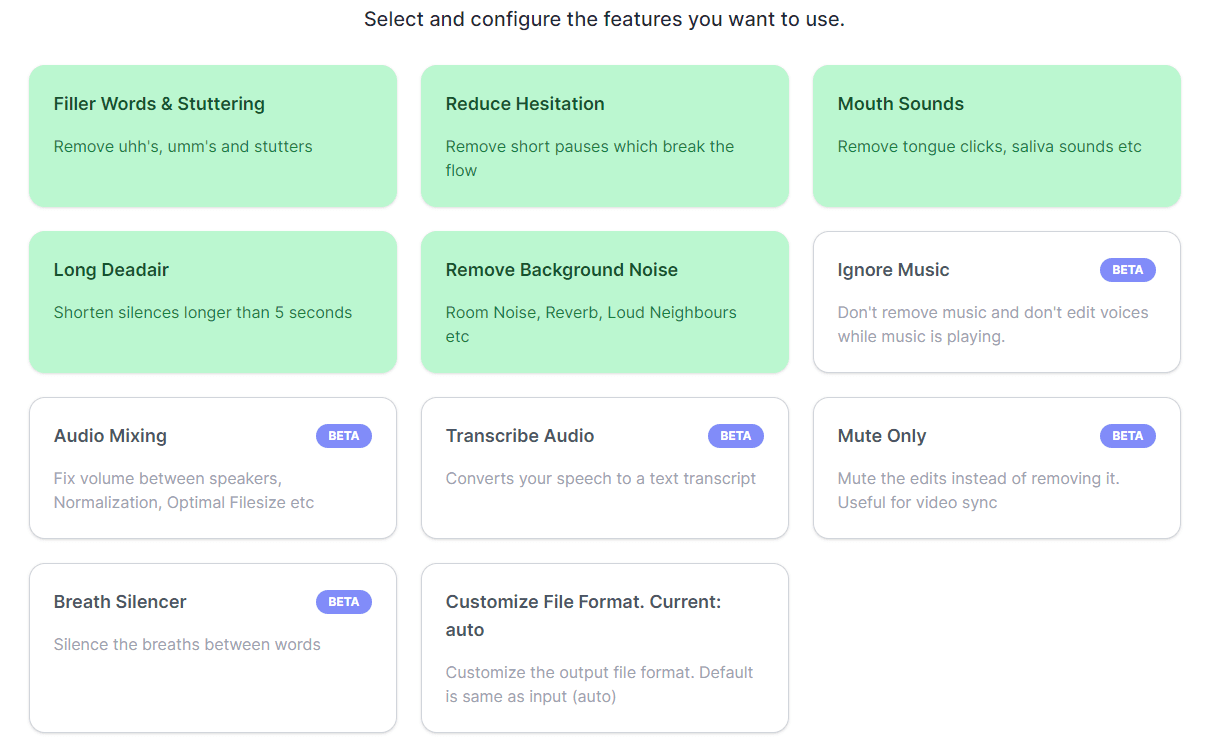Click the BETA badge on Audio Mixing

pos(344,436)
